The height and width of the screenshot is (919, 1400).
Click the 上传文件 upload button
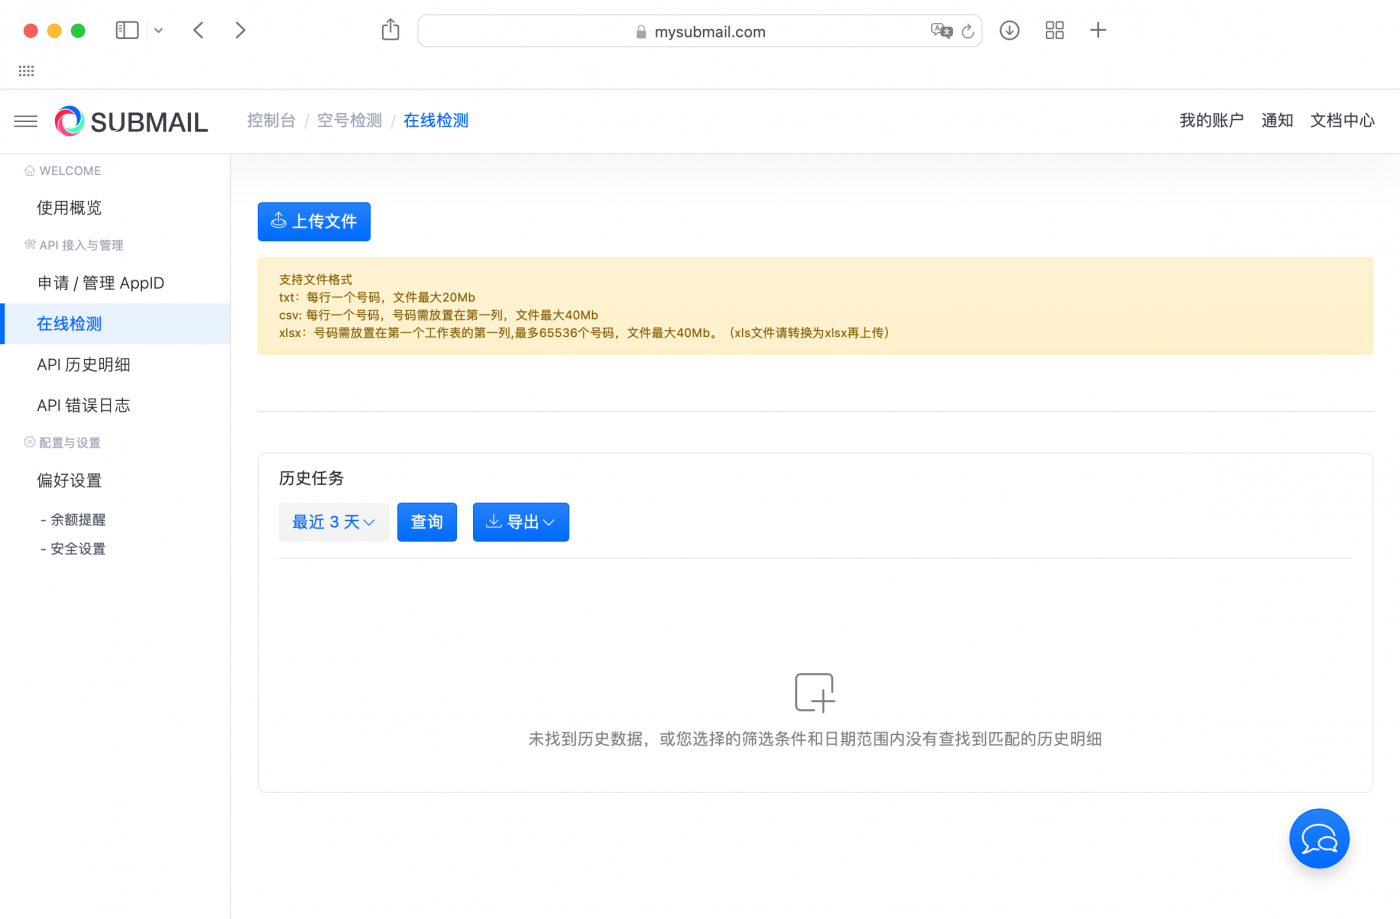(314, 221)
